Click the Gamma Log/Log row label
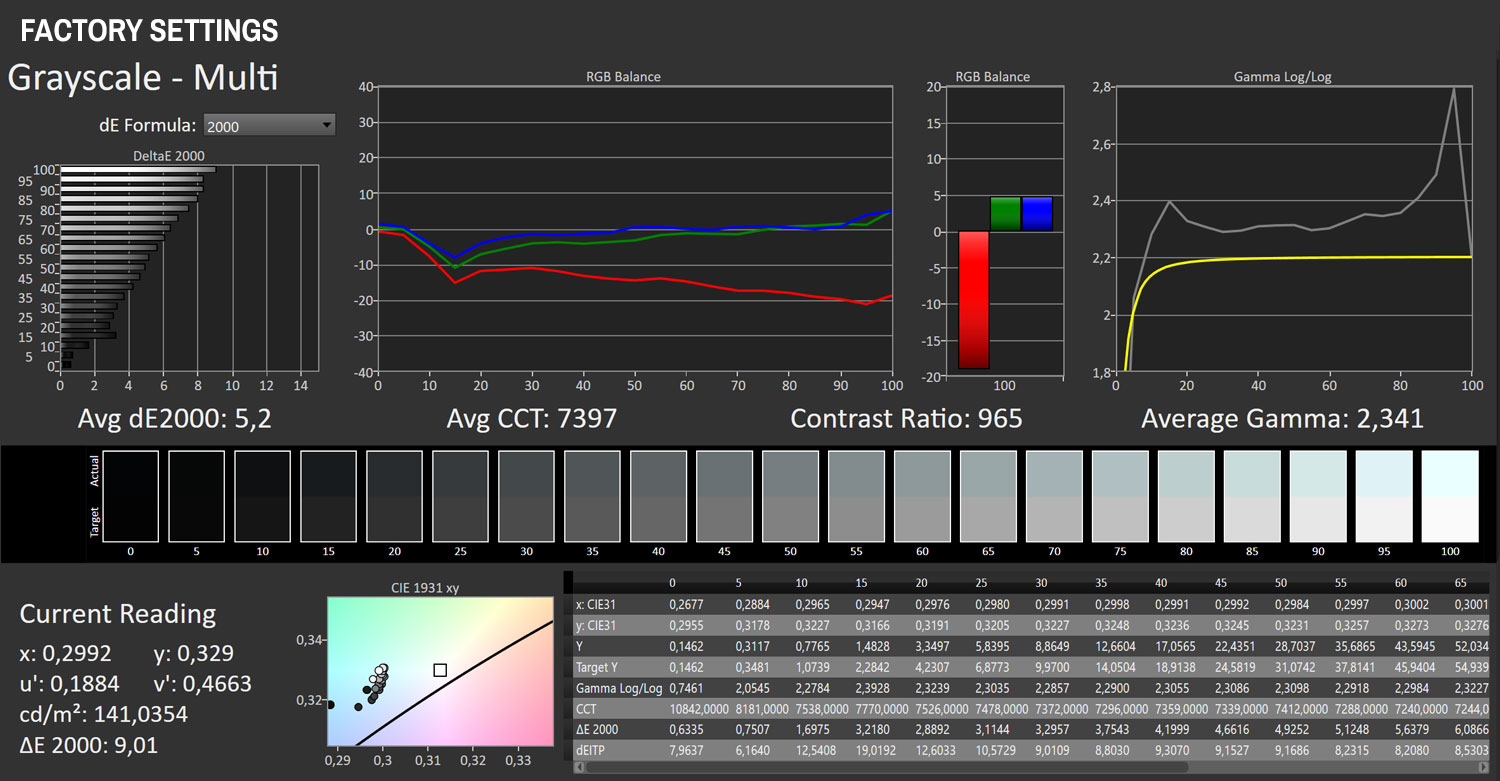 618,689
